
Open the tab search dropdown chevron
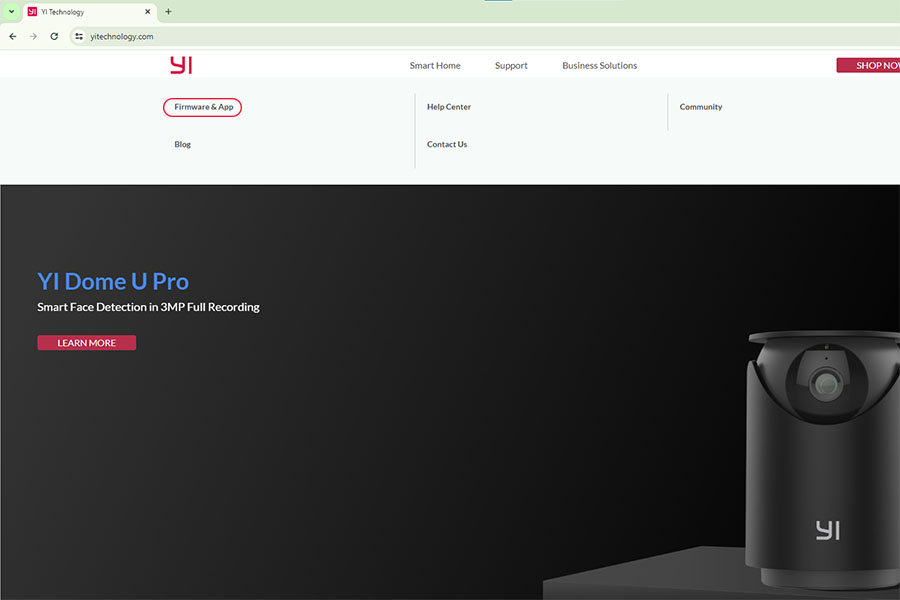pos(11,12)
